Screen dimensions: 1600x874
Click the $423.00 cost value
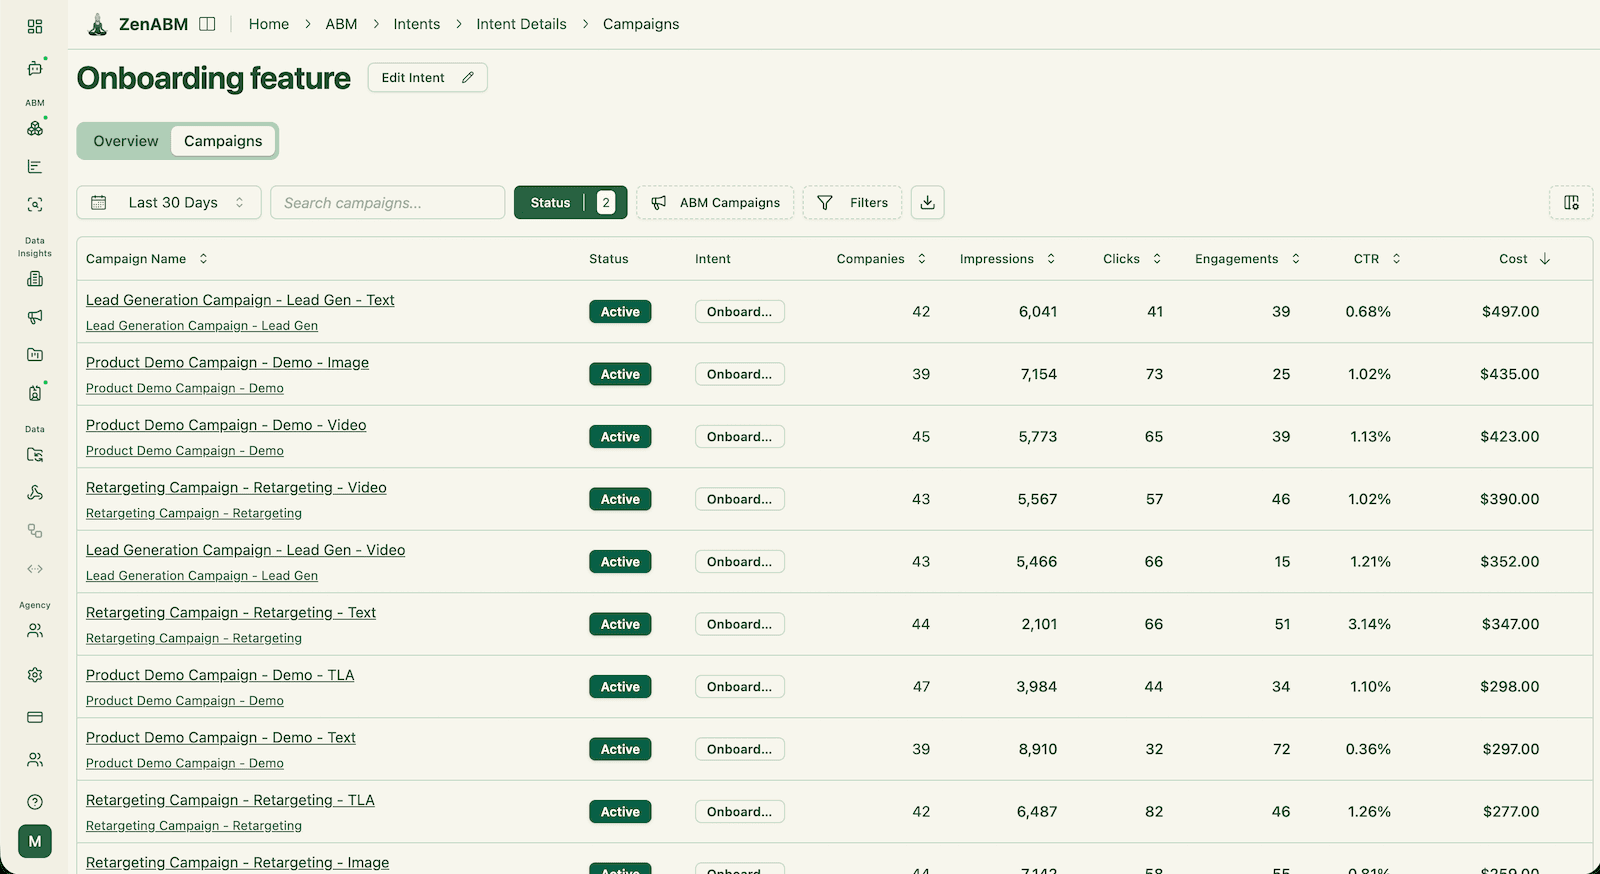(1510, 437)
